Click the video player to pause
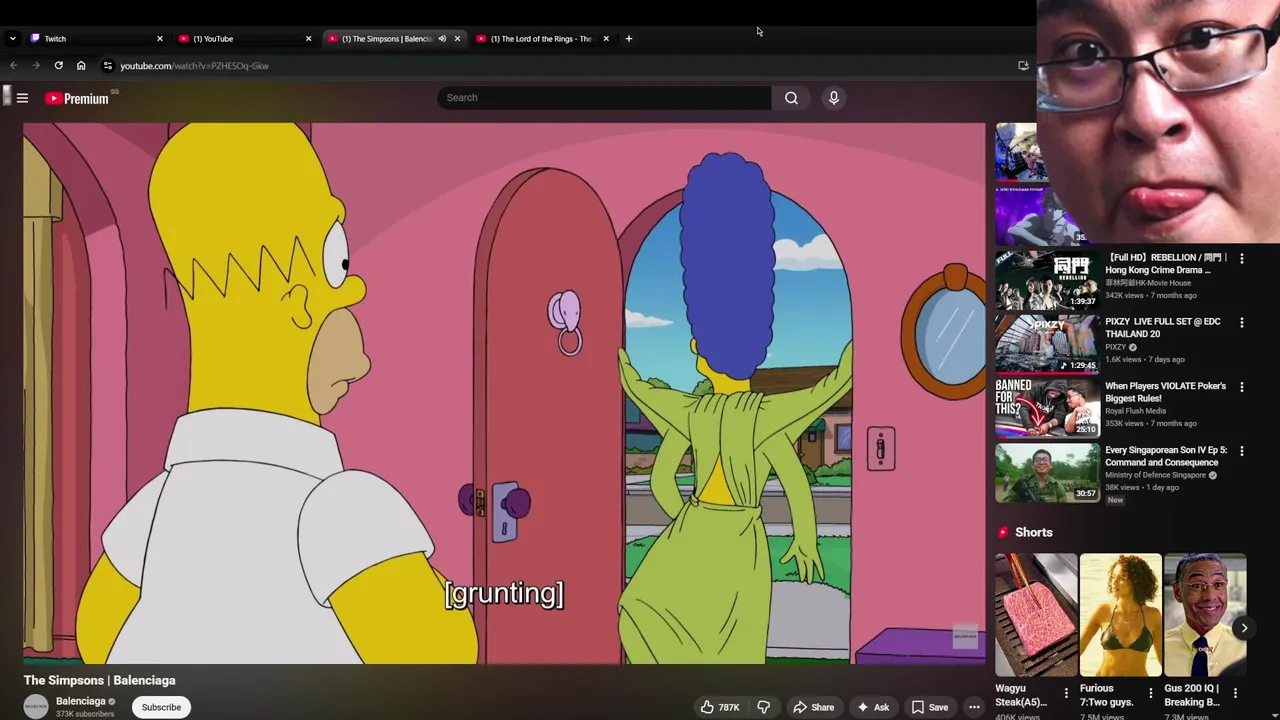The width and height of the screenshot is (1280, 720). (504, 393)
